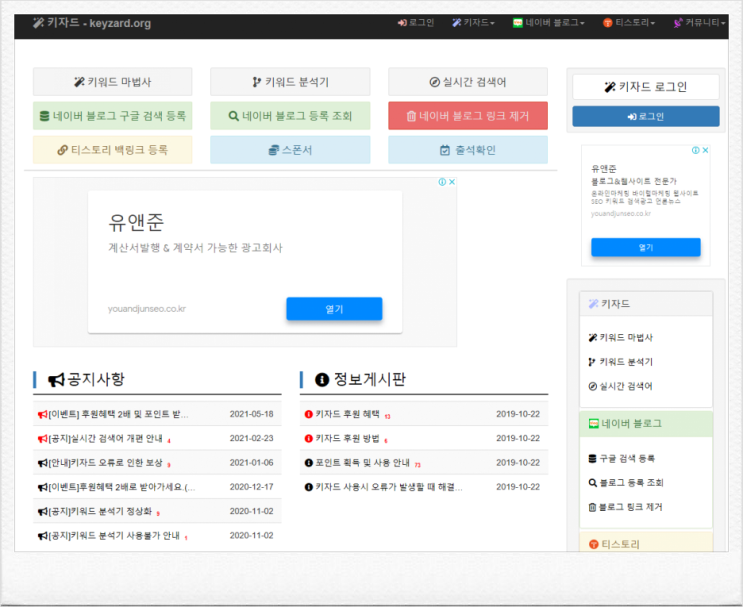
Task: Open the 키워드 마법사 button
Action: (112, 82)
